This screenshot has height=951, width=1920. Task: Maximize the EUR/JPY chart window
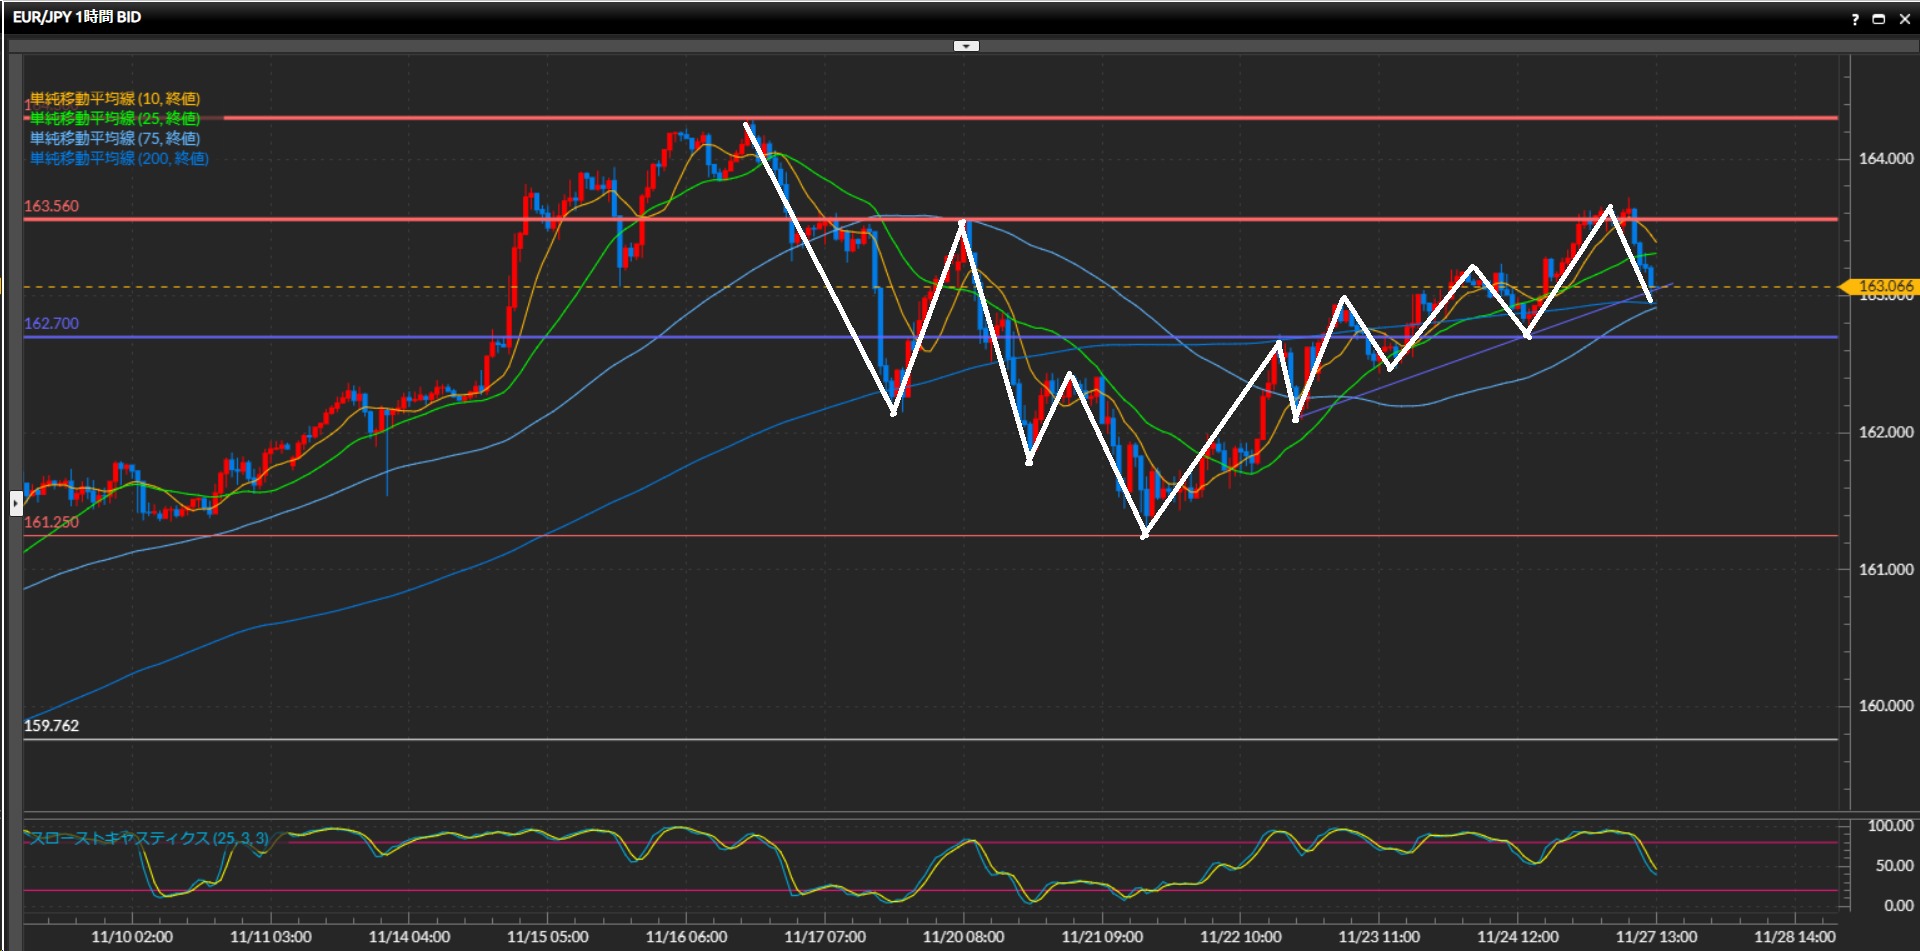[x=1879, y=19]
